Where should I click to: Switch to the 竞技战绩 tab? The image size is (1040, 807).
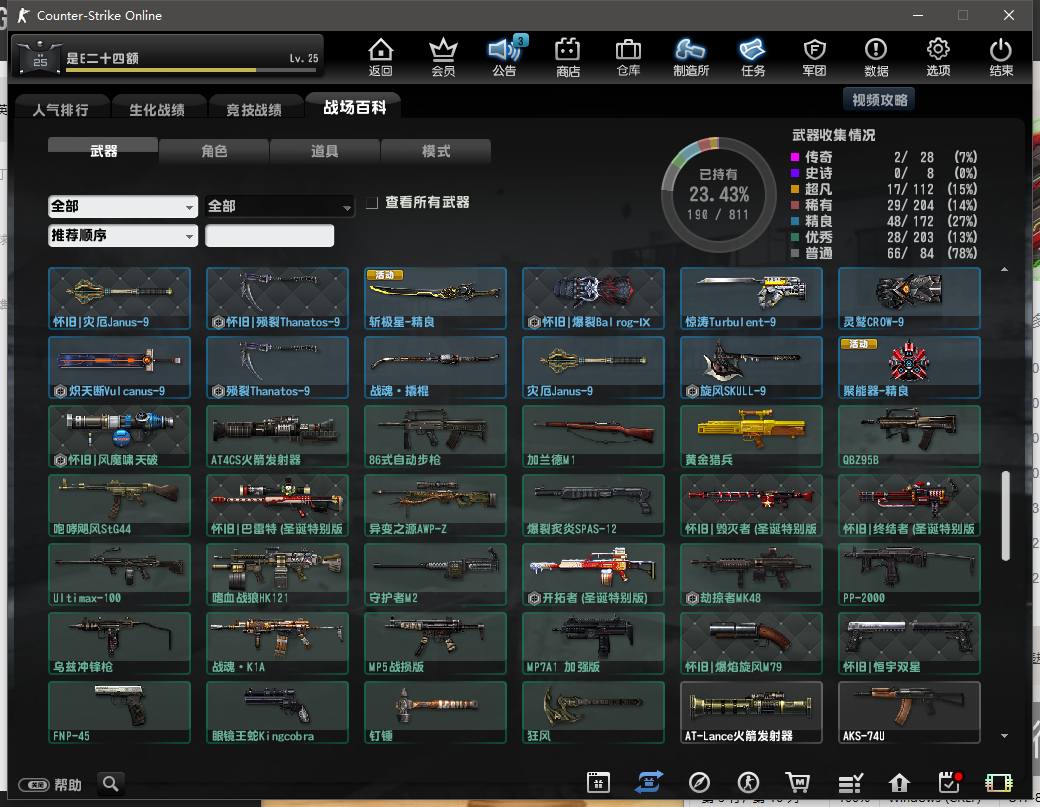tap(254, 109)
